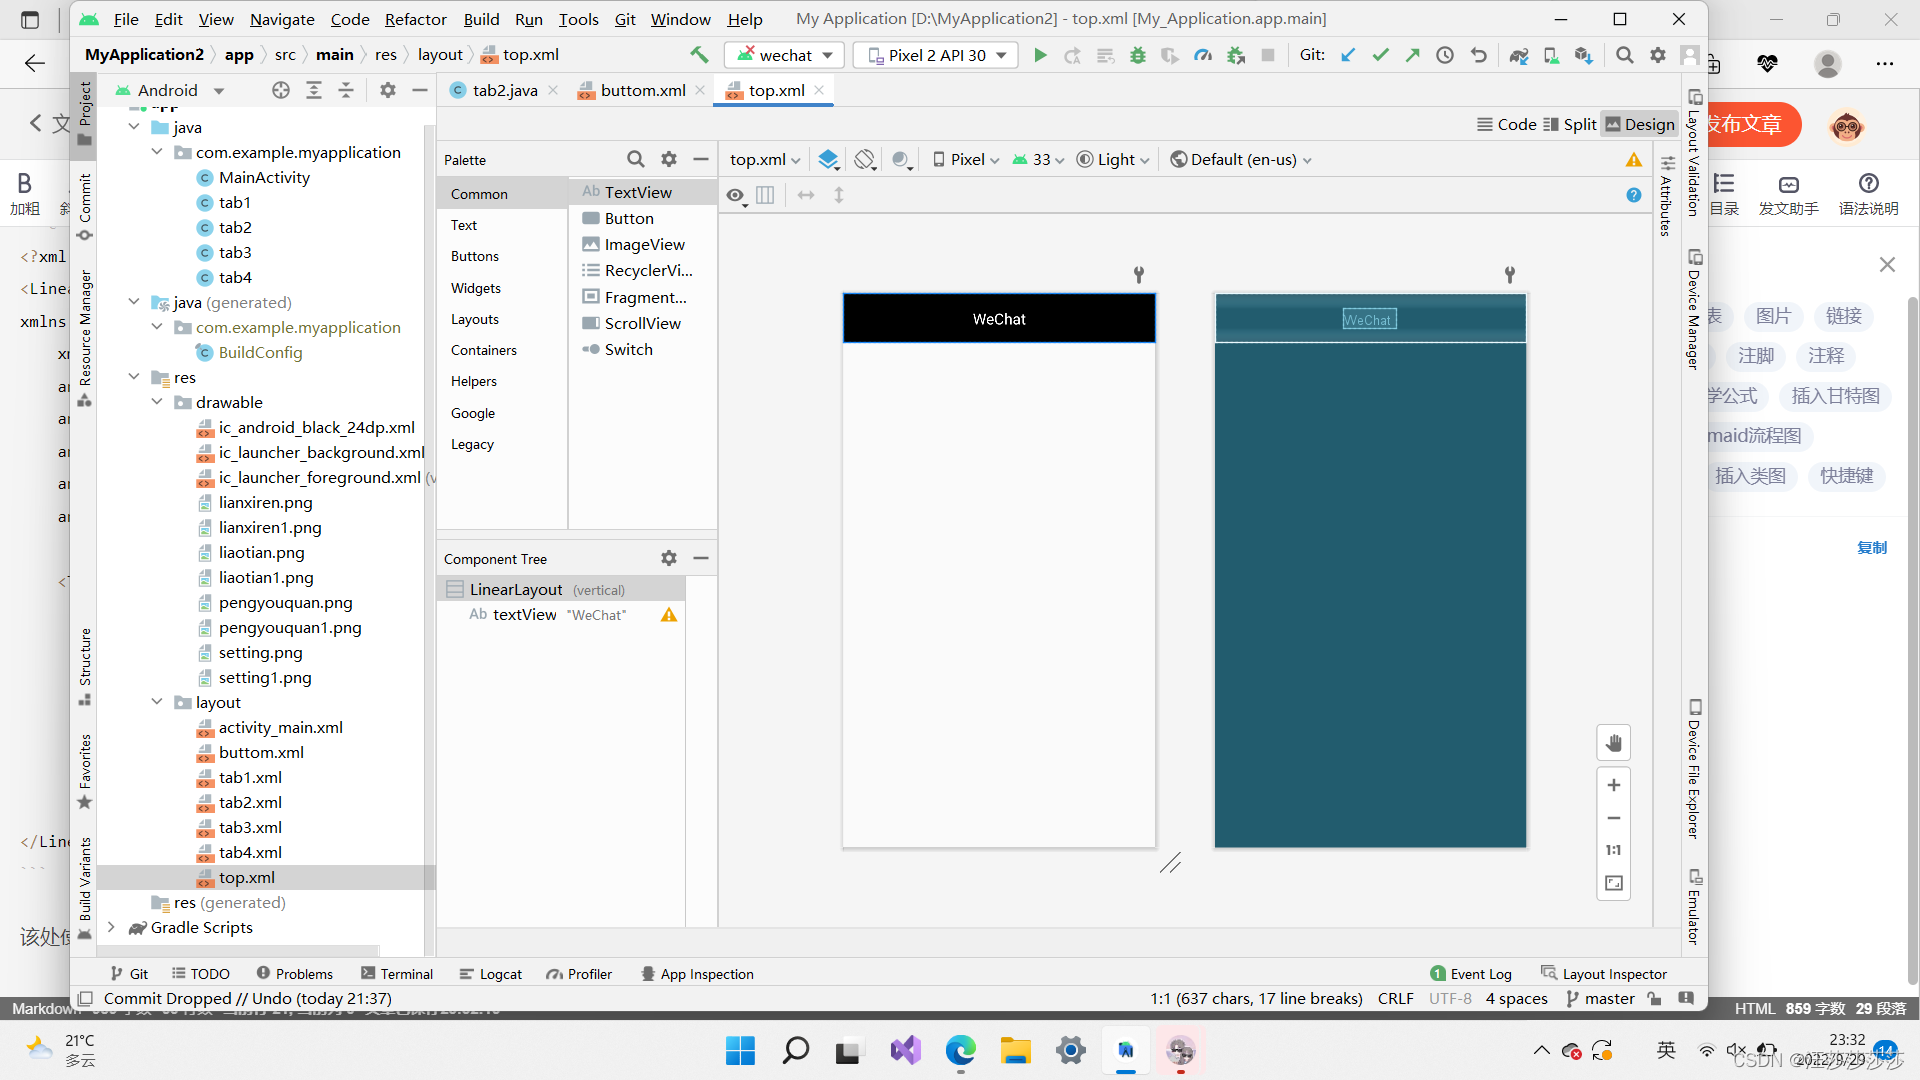Switch to the buttom.xml editor tab
The image size is (1920, 1080).
click(642, 91)
